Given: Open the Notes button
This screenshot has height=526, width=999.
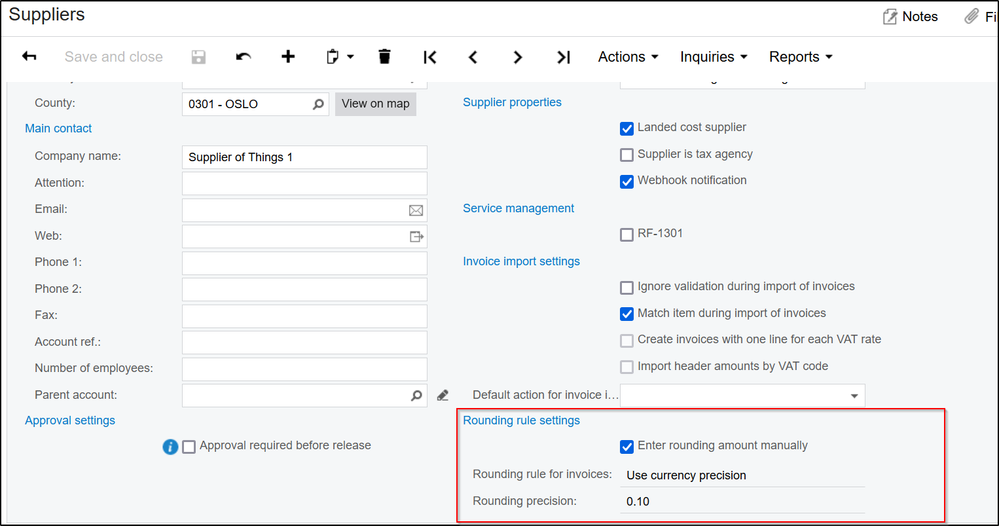Looking at the screenshot, I should 910,16.
